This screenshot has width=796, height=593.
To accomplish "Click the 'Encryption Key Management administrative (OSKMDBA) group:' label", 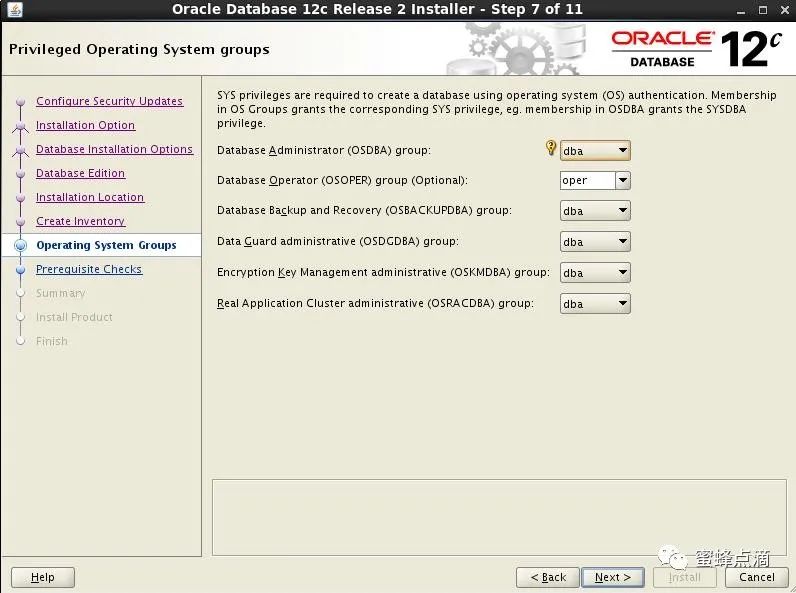I will tap(383, 272).
